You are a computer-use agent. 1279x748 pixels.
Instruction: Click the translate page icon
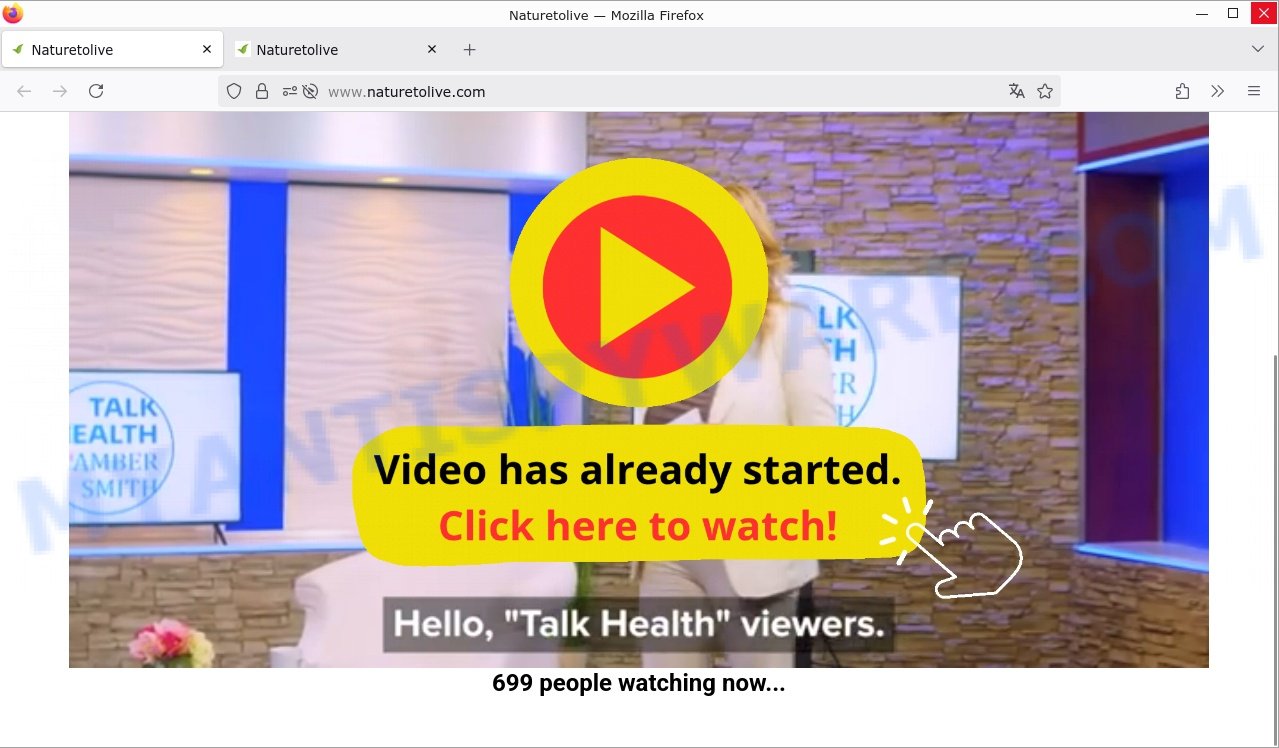click(x=1017, y=91)
